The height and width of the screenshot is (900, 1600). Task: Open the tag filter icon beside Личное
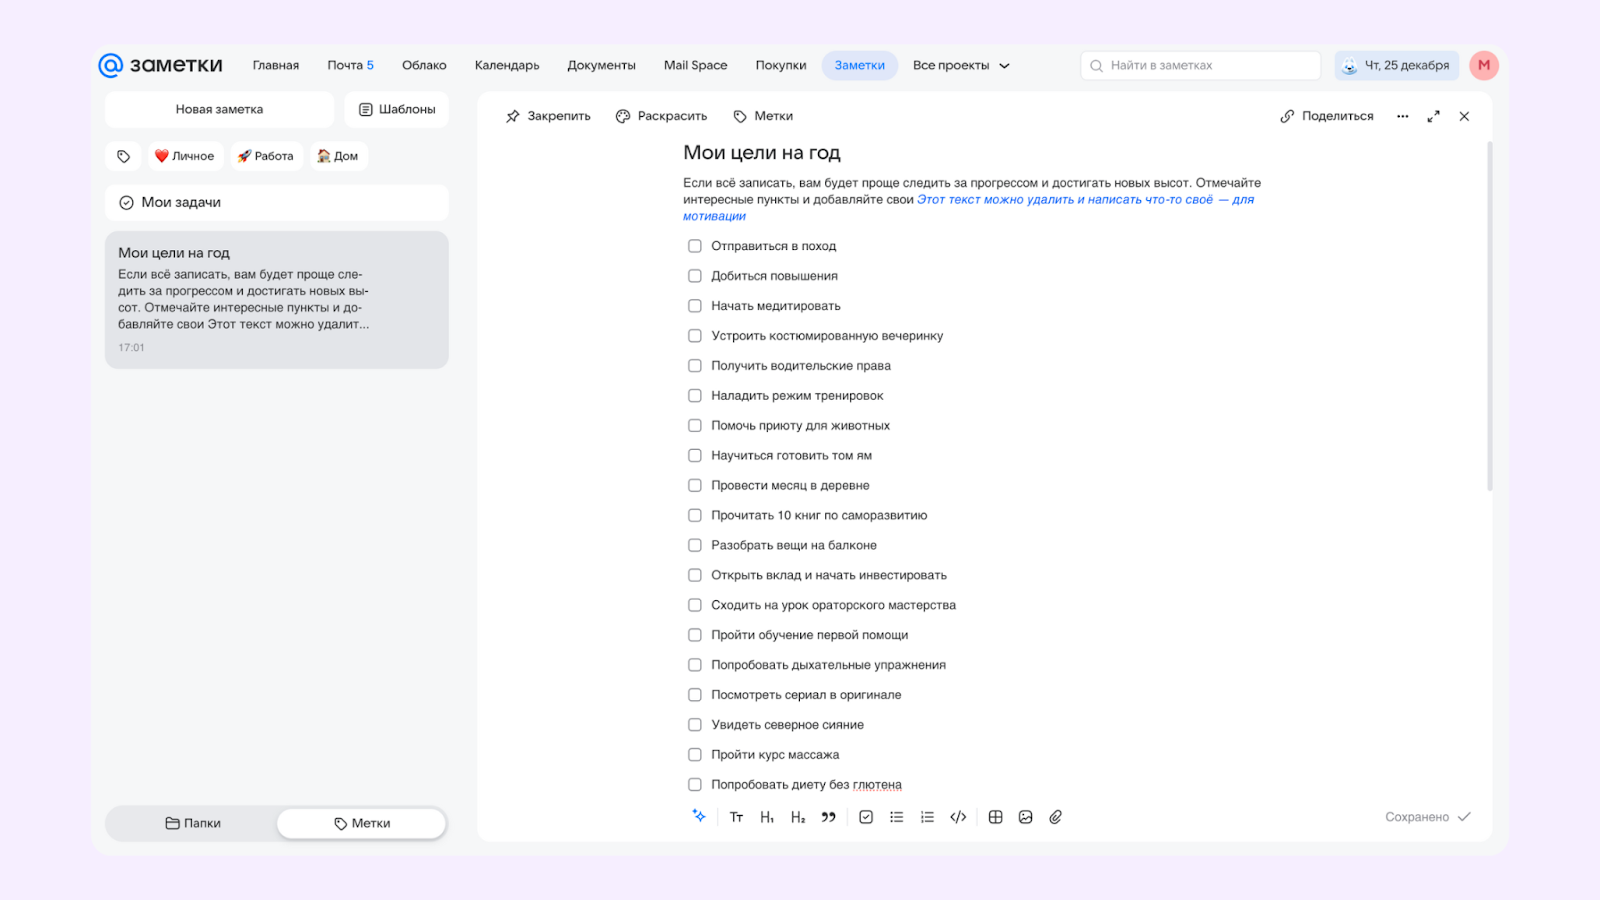click(123, 156)
